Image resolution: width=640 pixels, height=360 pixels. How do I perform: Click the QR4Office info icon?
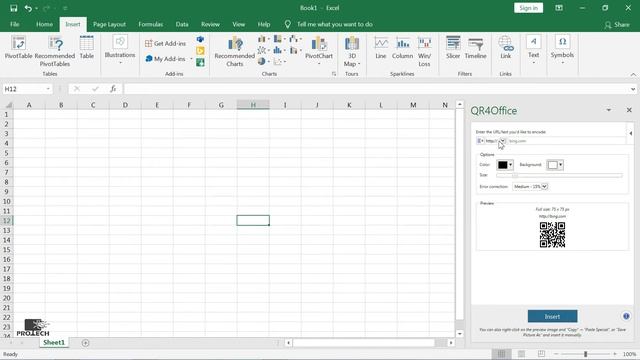(626, 316)
